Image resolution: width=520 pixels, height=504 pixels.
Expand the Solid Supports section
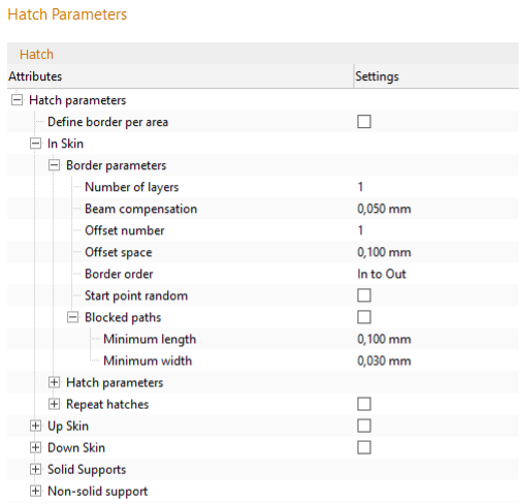pos(35,469)
